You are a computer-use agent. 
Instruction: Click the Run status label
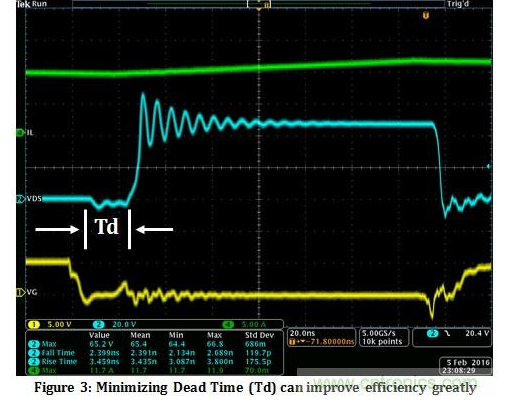coord(39,4)
